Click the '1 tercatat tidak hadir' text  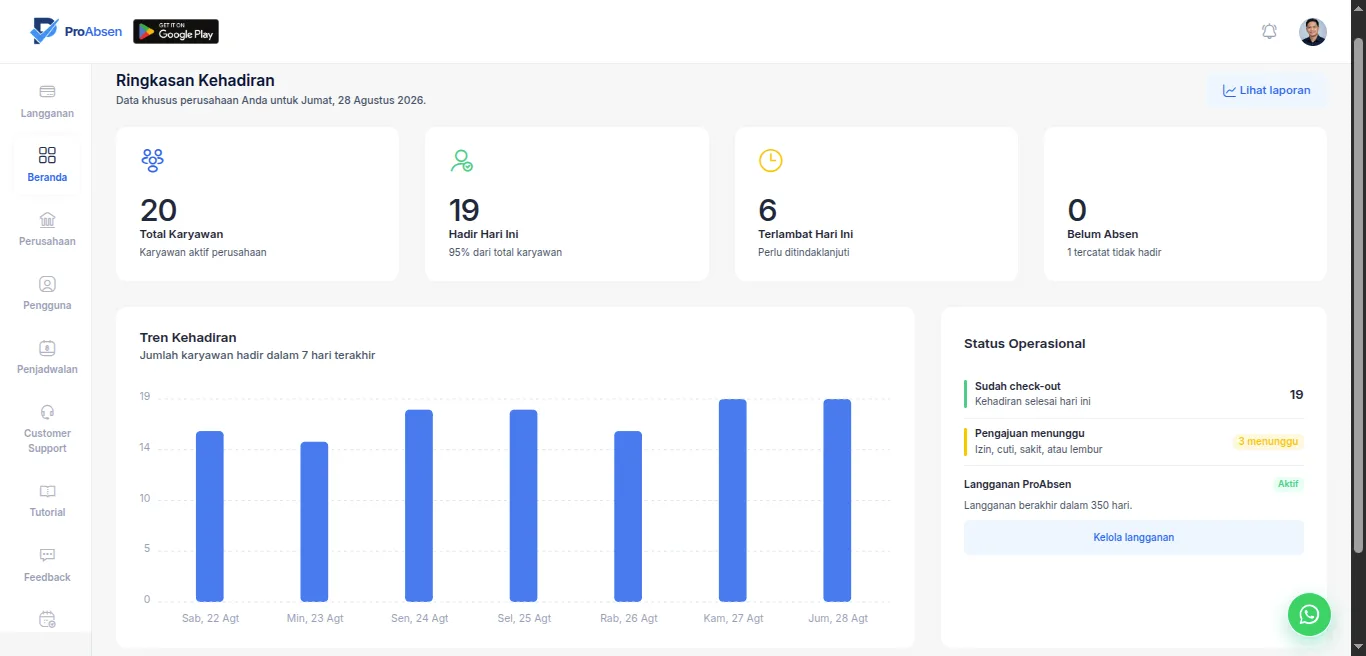click(1114, 252)
